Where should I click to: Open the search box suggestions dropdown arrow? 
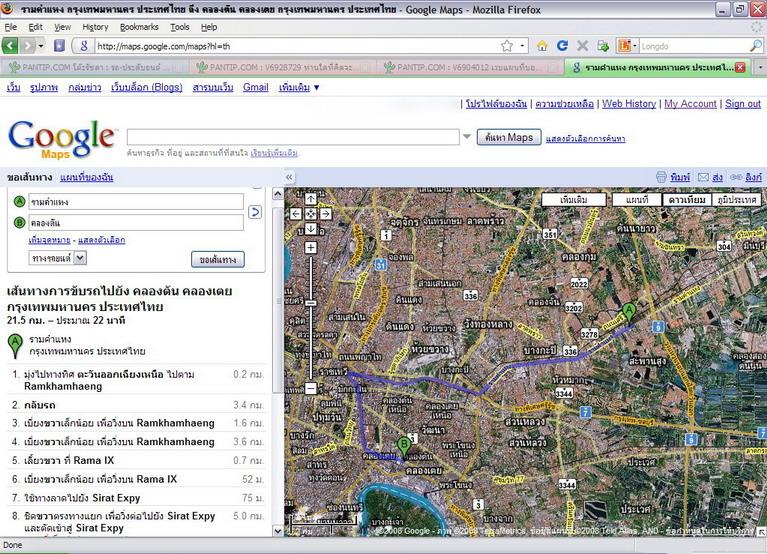click(467, 136)
